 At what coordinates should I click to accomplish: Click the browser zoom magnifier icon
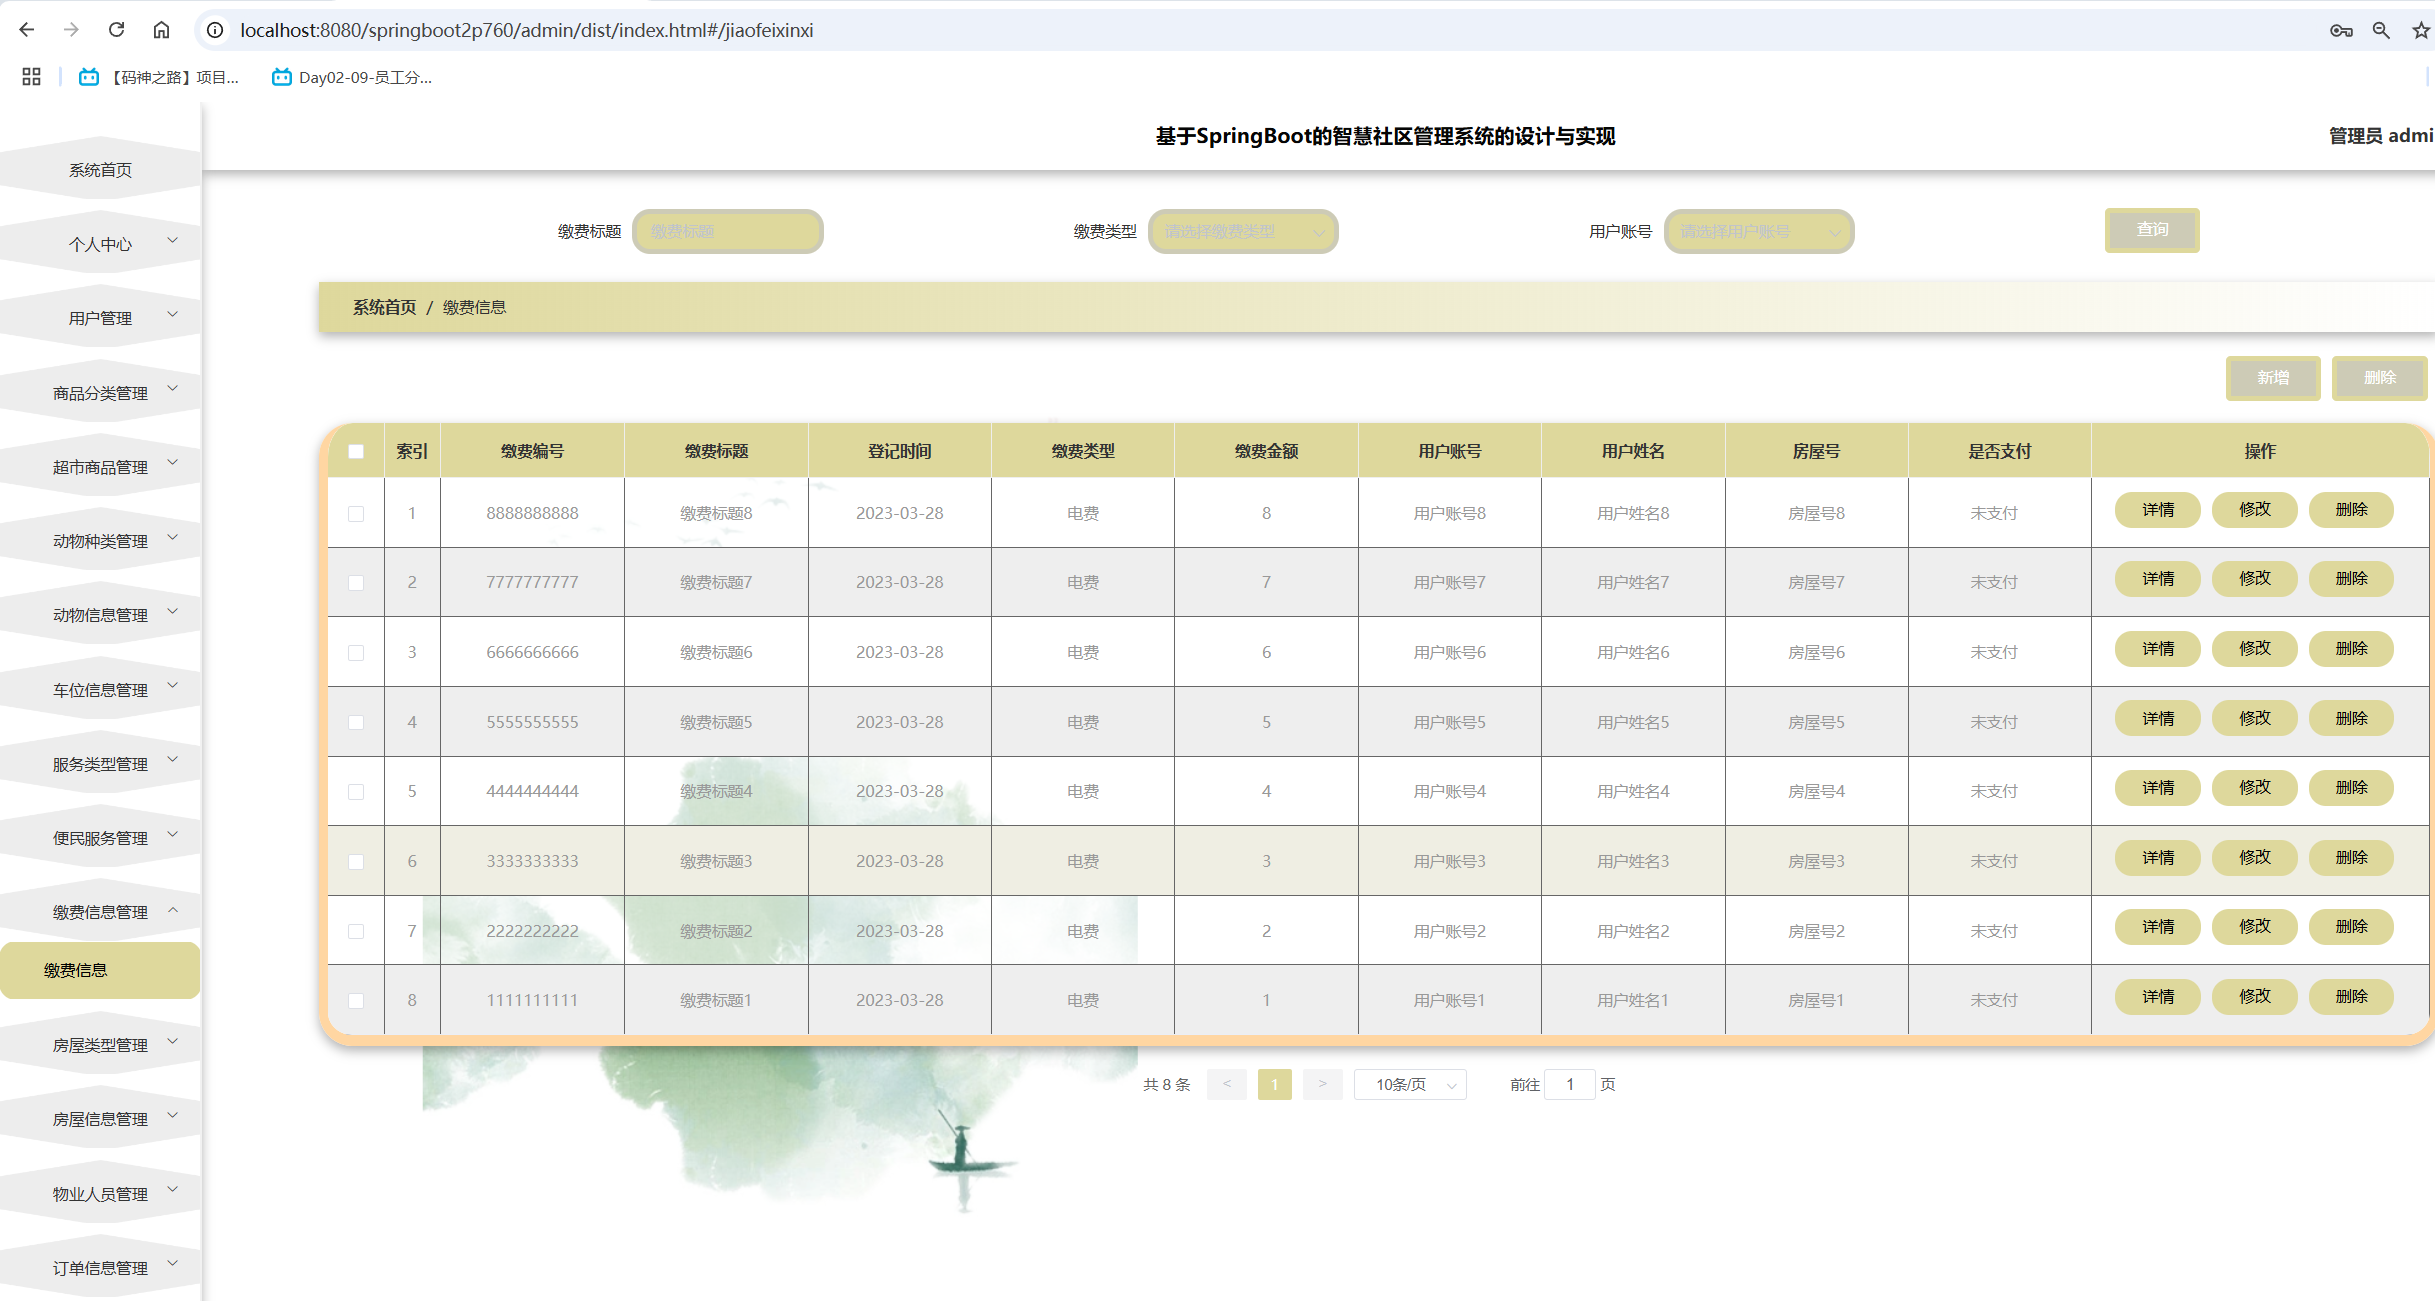pyautogui.click(x=2381, y=30)
